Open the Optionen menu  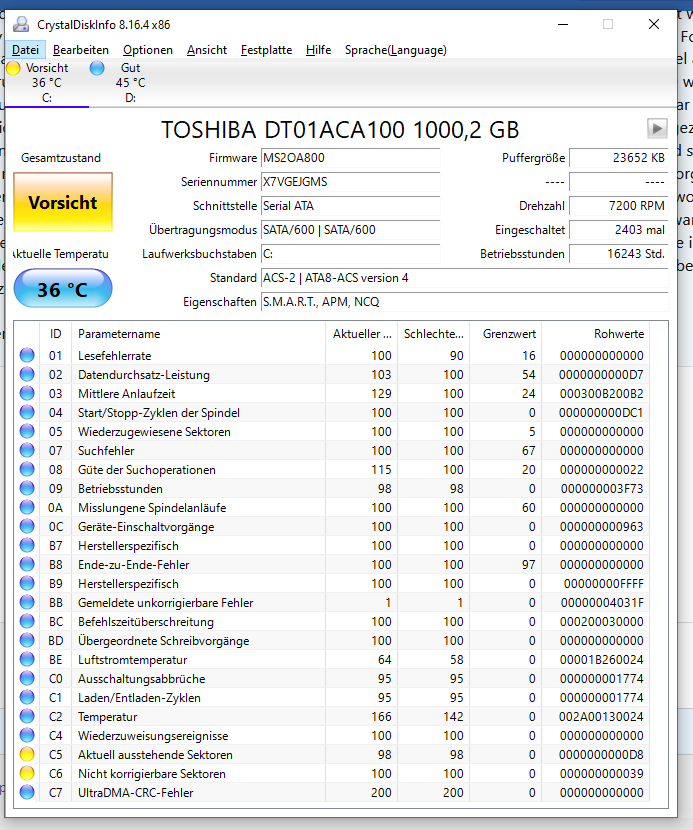pos(148,50)
